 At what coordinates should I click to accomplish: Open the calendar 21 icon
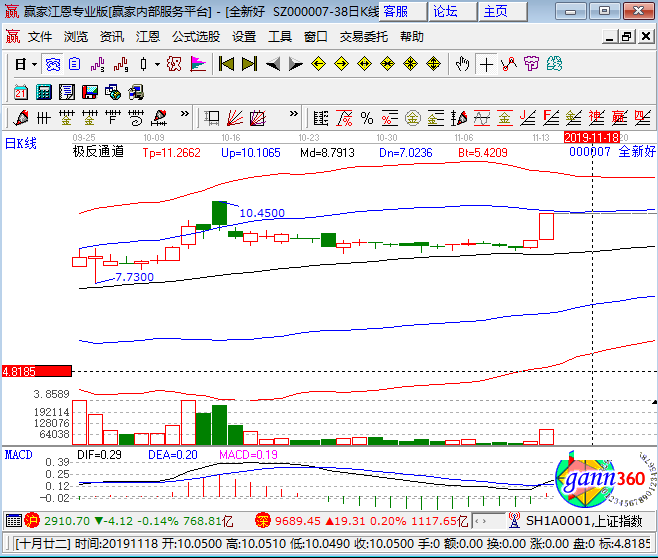(21, 92)
